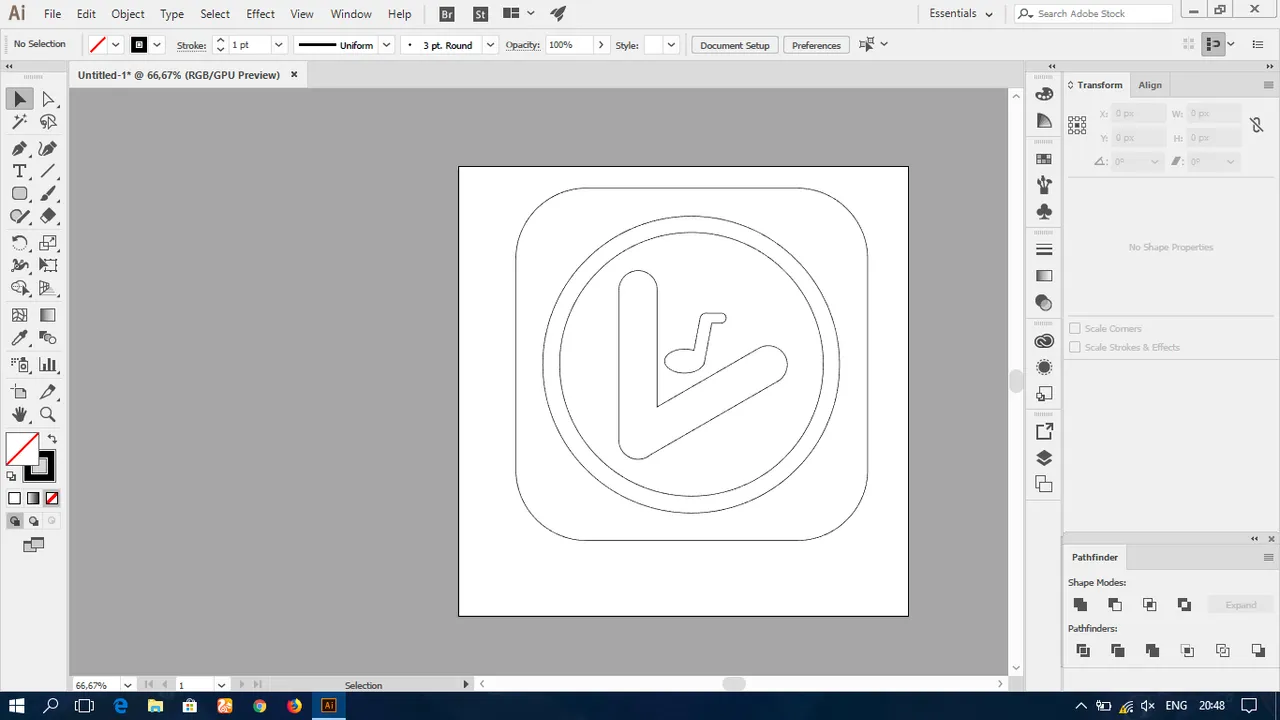1280x720 pixels.
Task: Pick the Magic Wand tool
Action: [20, 122]
